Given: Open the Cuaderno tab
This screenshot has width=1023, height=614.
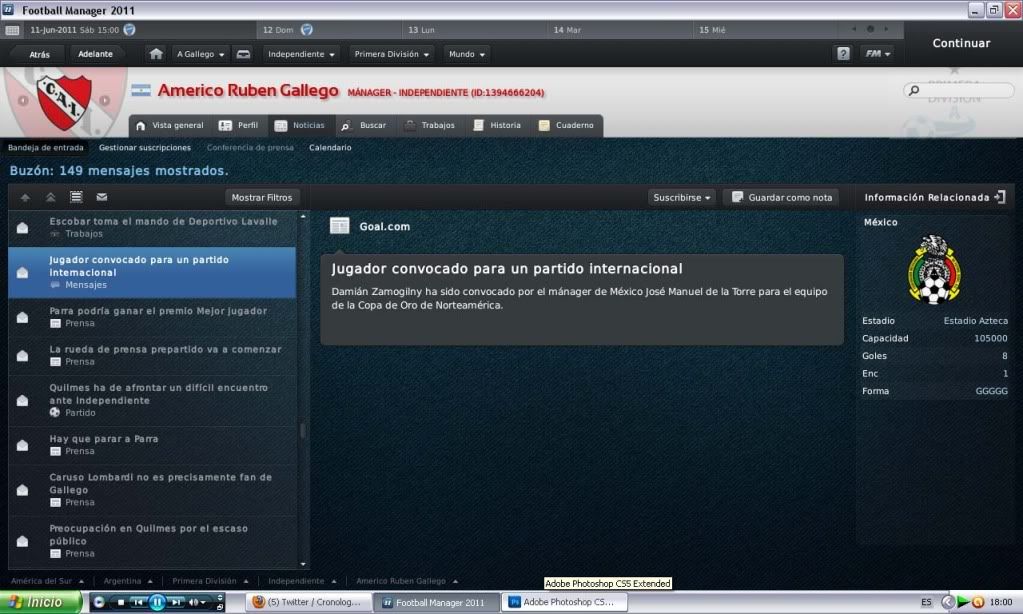Looking at the screenshot, I should 566,125.
